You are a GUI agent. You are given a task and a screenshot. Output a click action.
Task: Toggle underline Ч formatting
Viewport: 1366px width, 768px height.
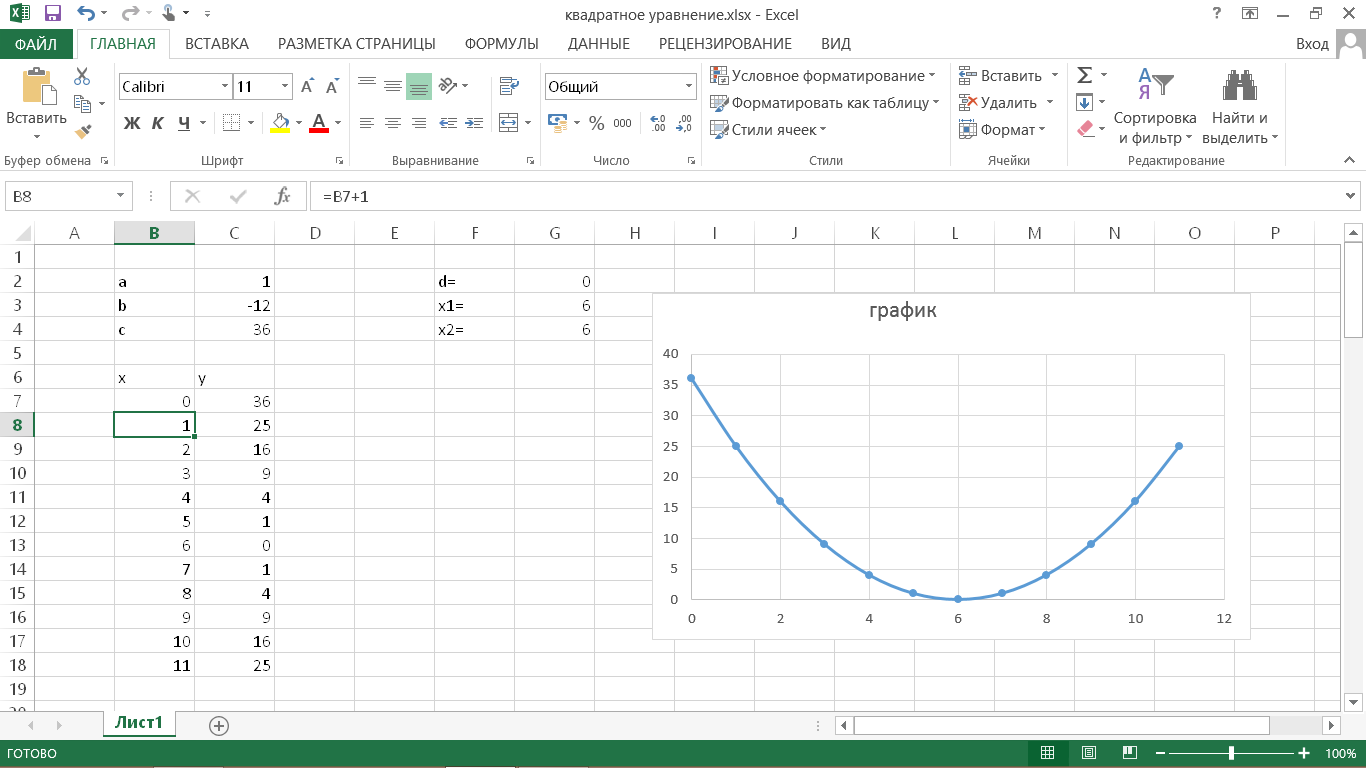[184, 123]
